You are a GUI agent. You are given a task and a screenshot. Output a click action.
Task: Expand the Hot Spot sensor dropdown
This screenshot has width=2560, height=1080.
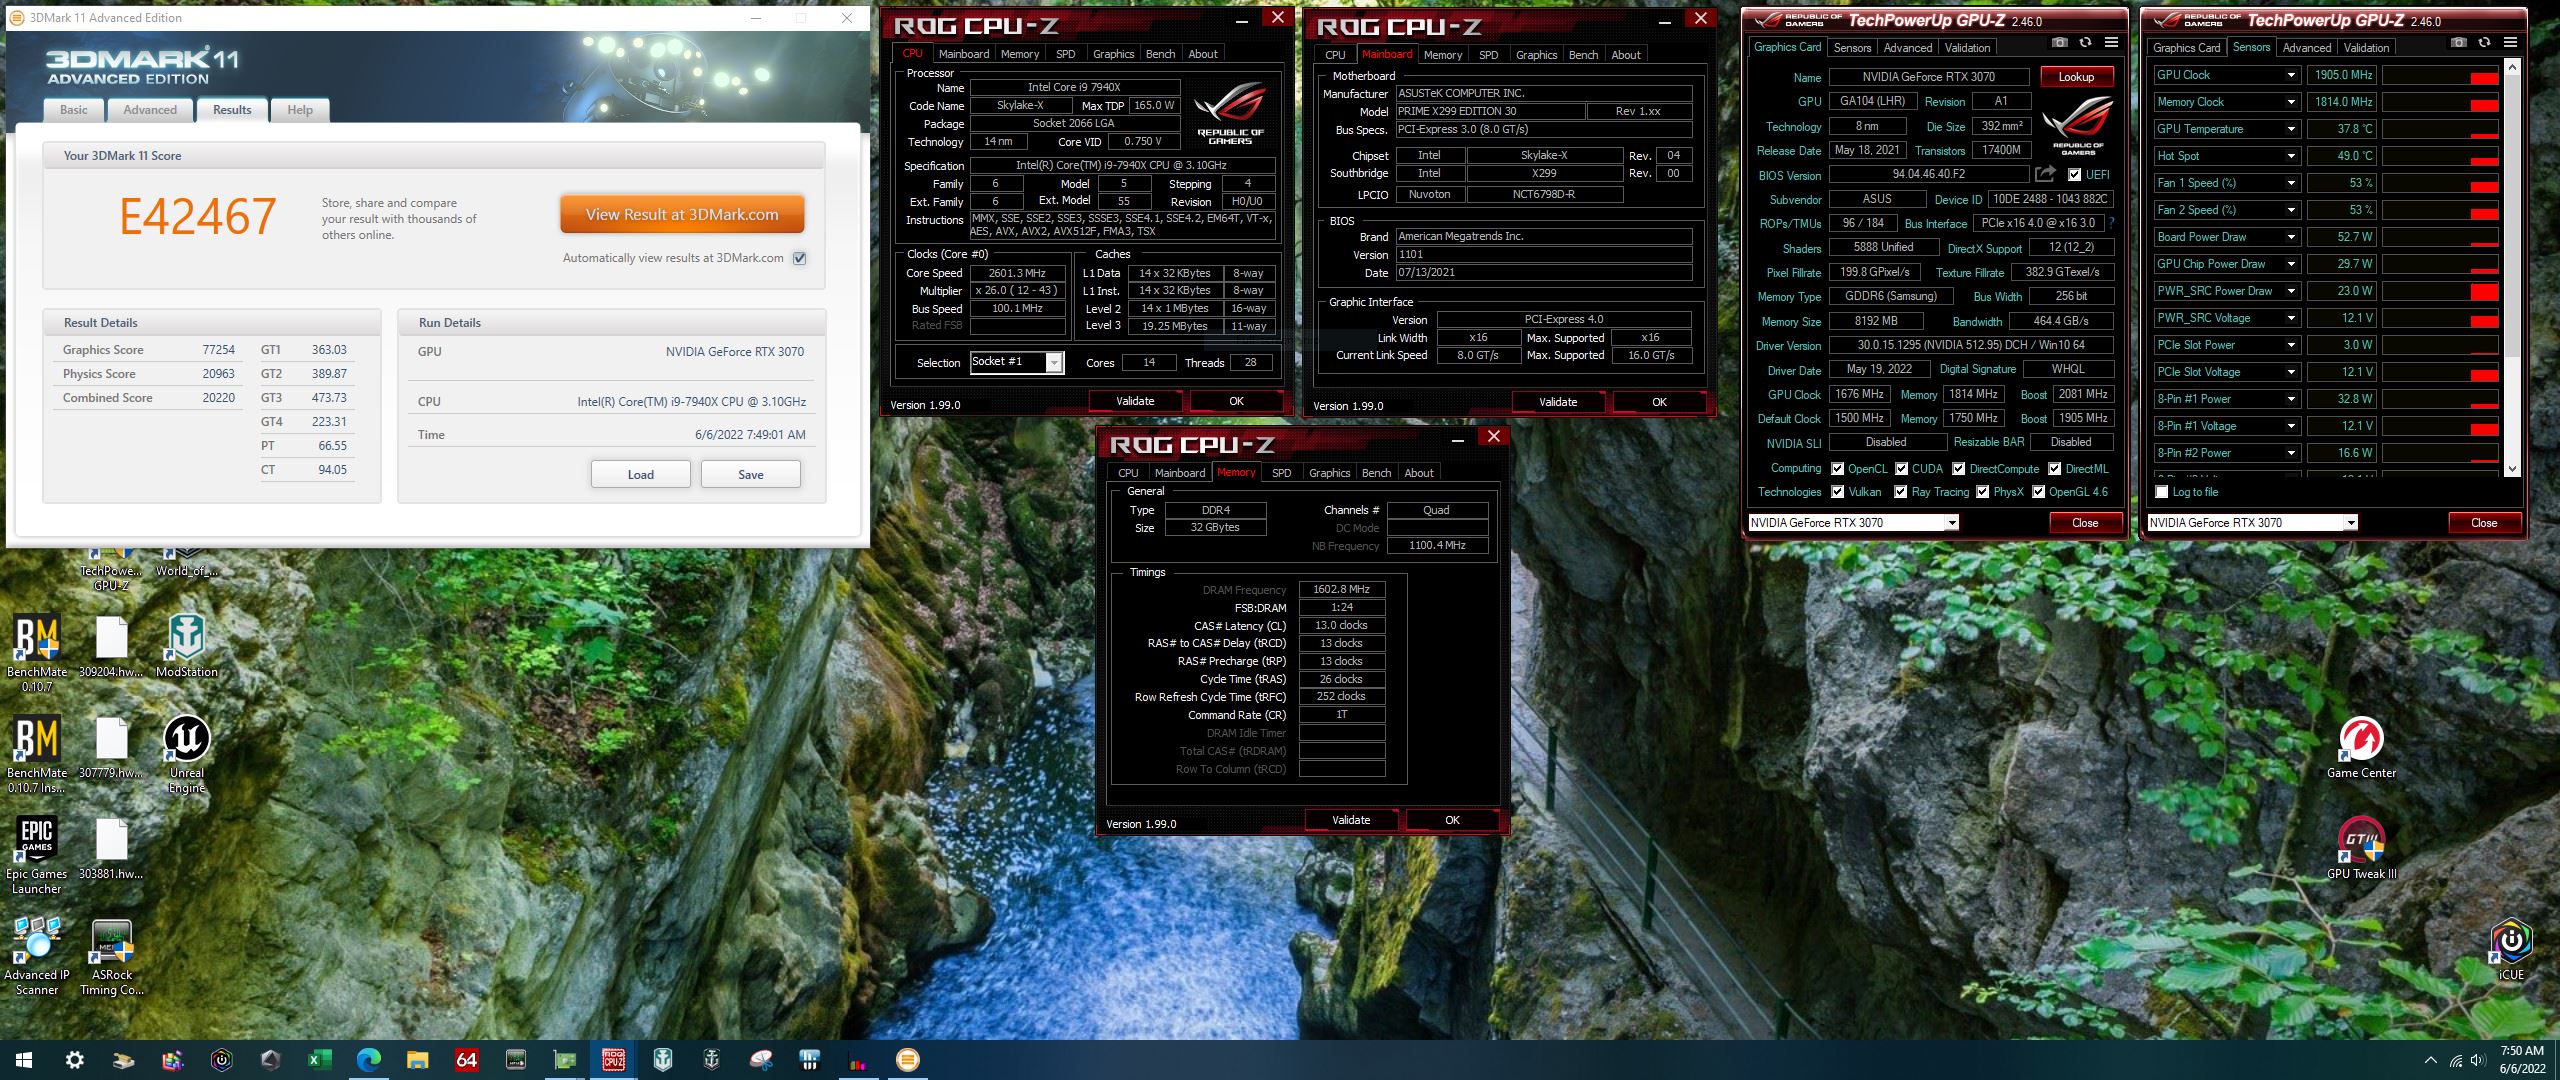2291,156
